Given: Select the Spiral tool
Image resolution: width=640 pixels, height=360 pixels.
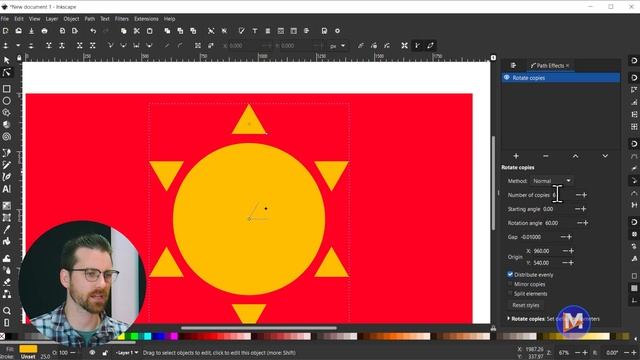Looking at the screenshot, I should (7, 137).
